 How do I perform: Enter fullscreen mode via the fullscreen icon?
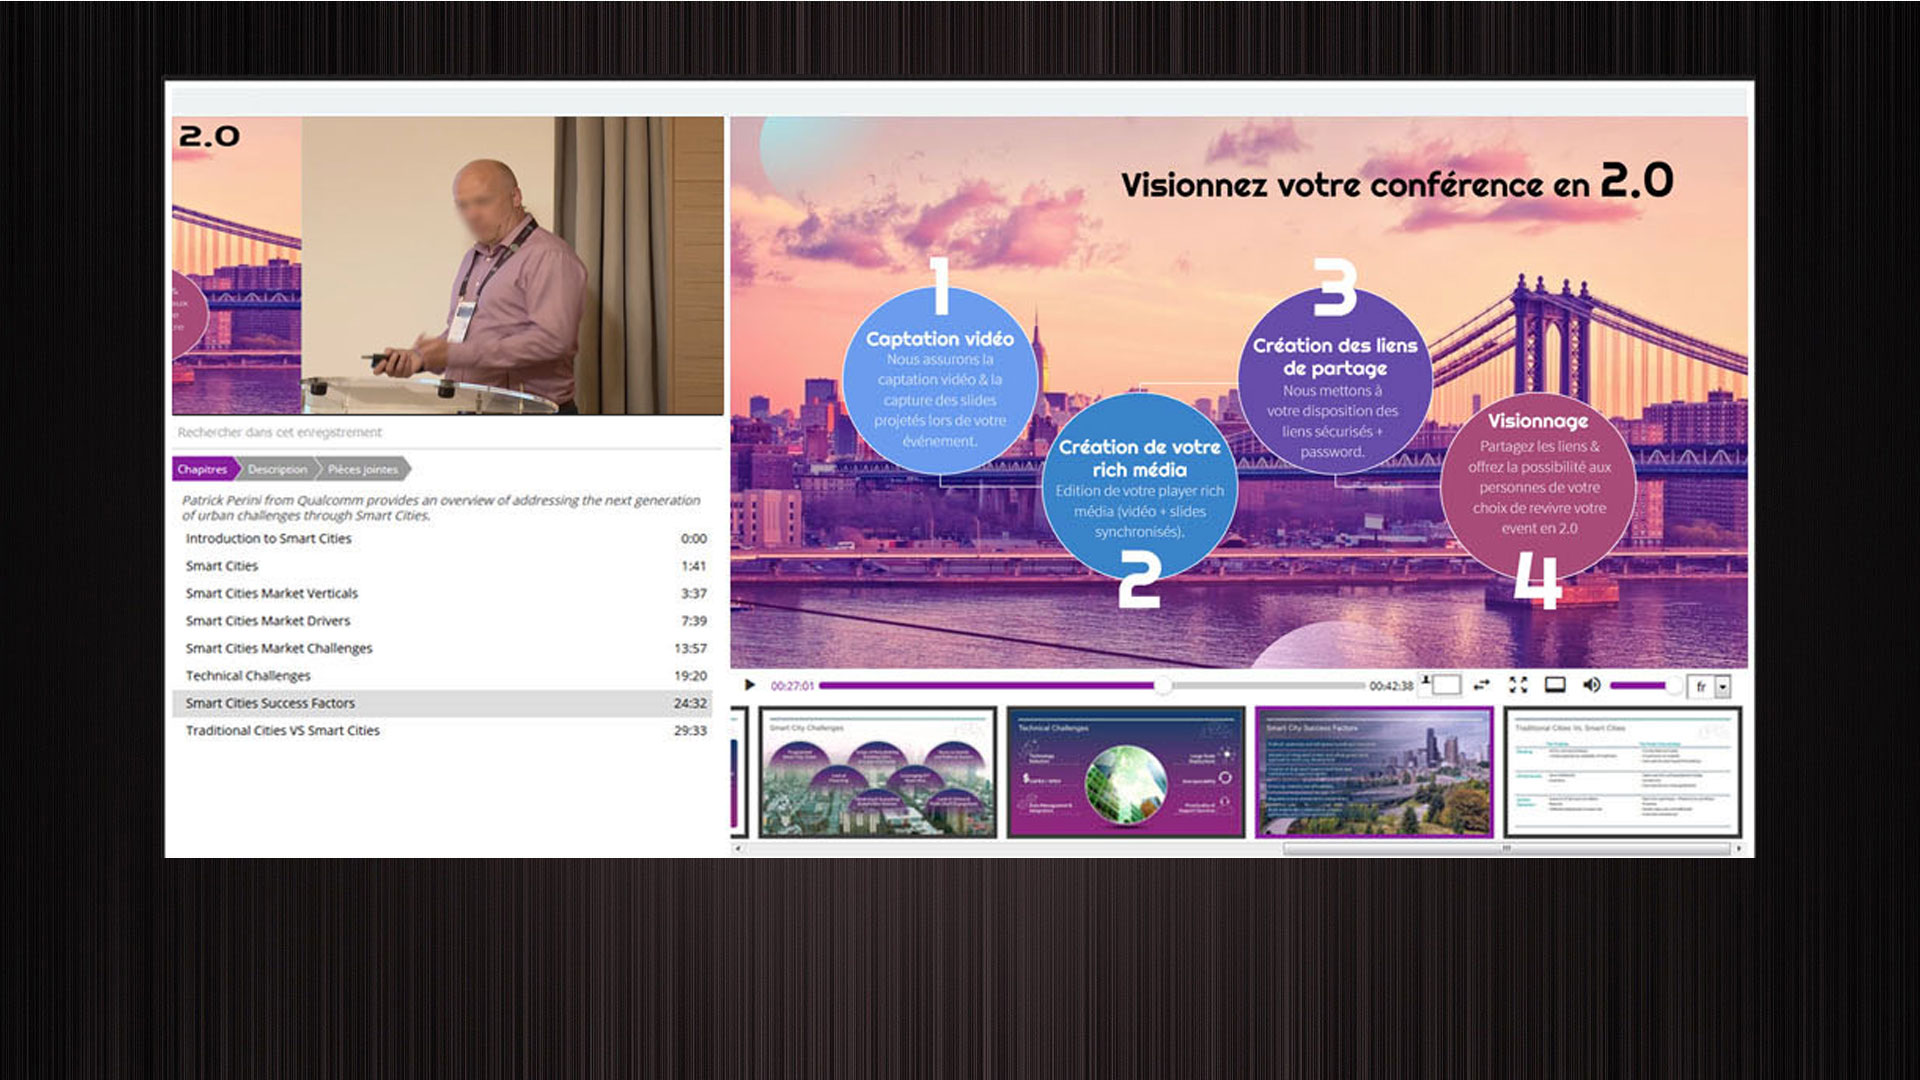(1517, 685)
